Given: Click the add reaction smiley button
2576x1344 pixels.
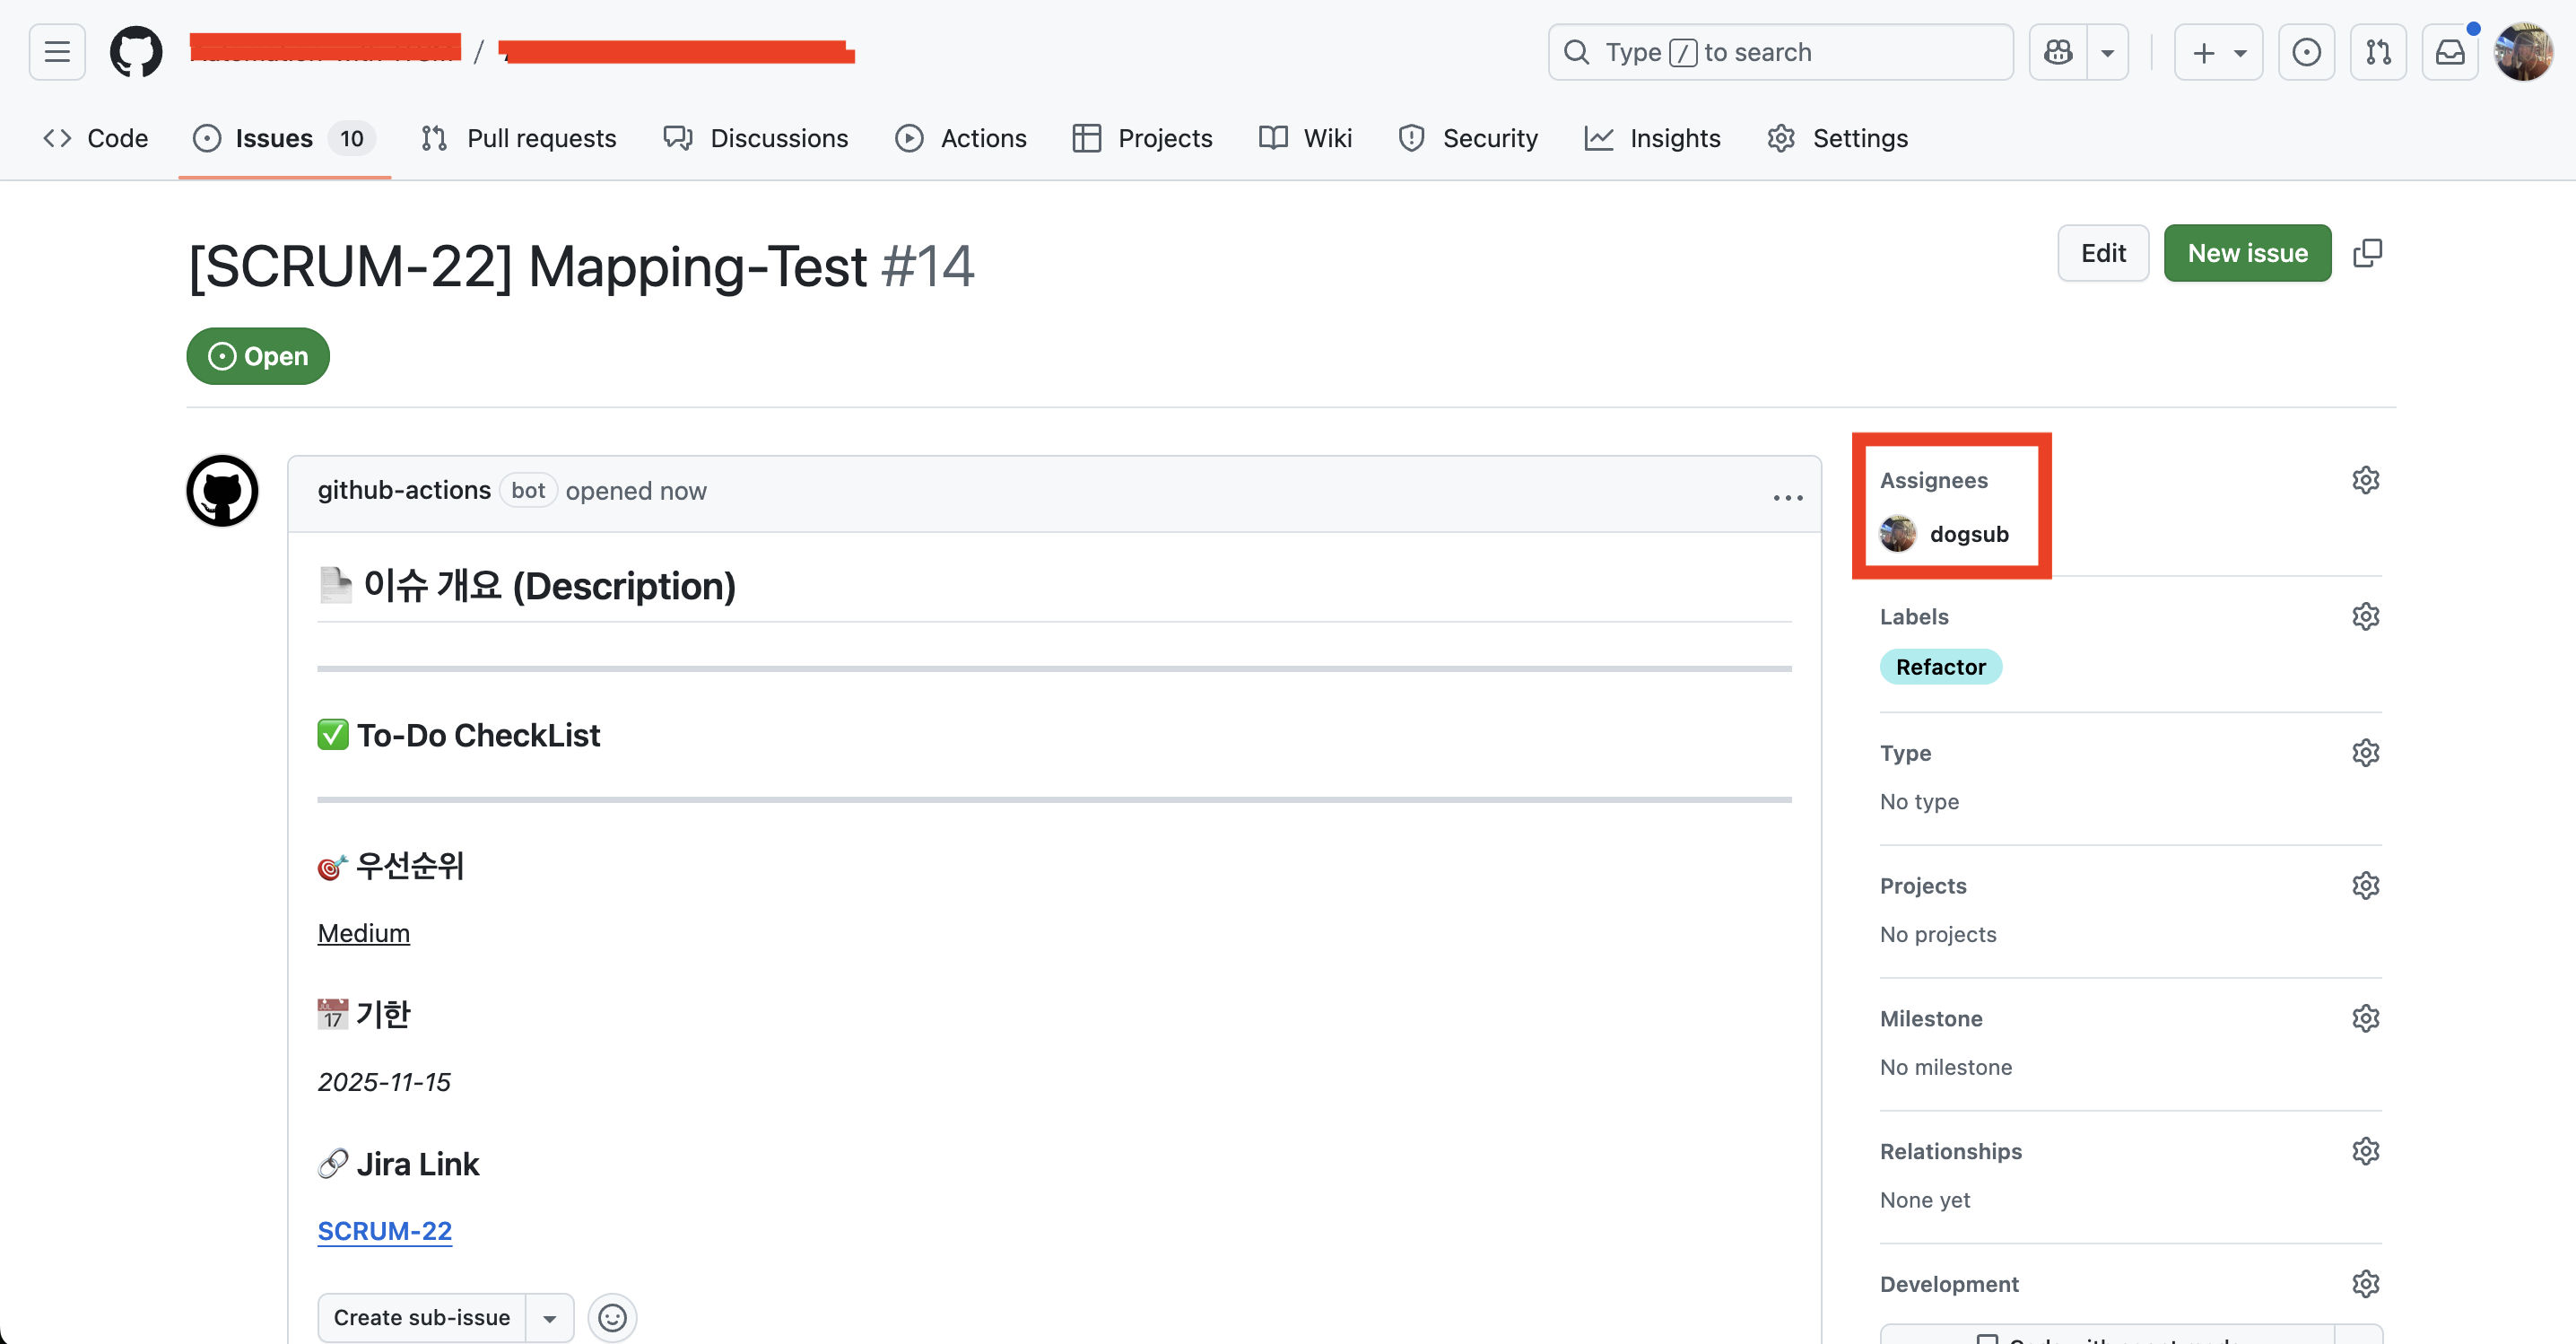Looking at the screenshot, I should [612, 1317].
